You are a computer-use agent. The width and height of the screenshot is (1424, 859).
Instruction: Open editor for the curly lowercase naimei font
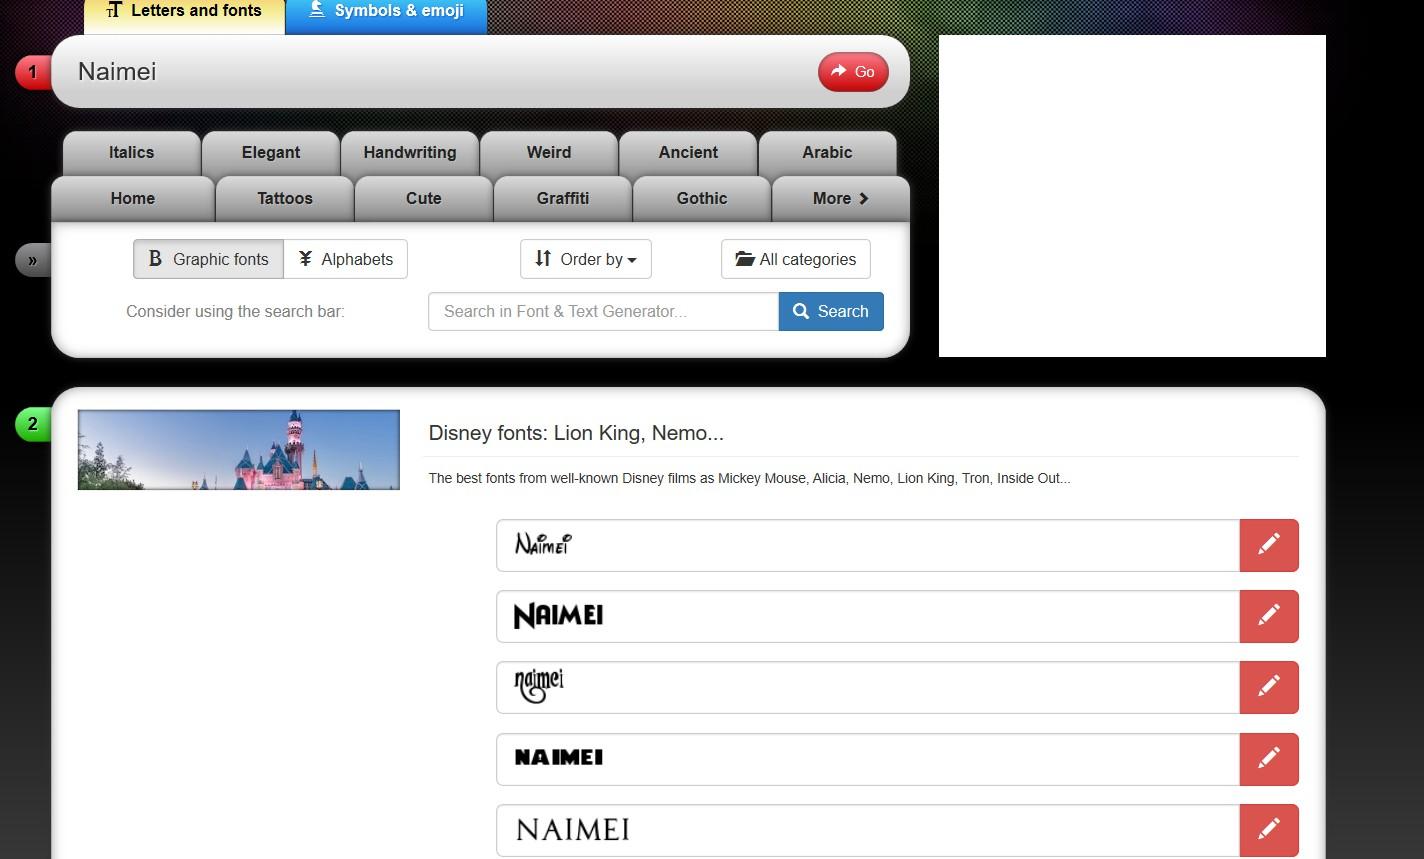pos(1269,687)
